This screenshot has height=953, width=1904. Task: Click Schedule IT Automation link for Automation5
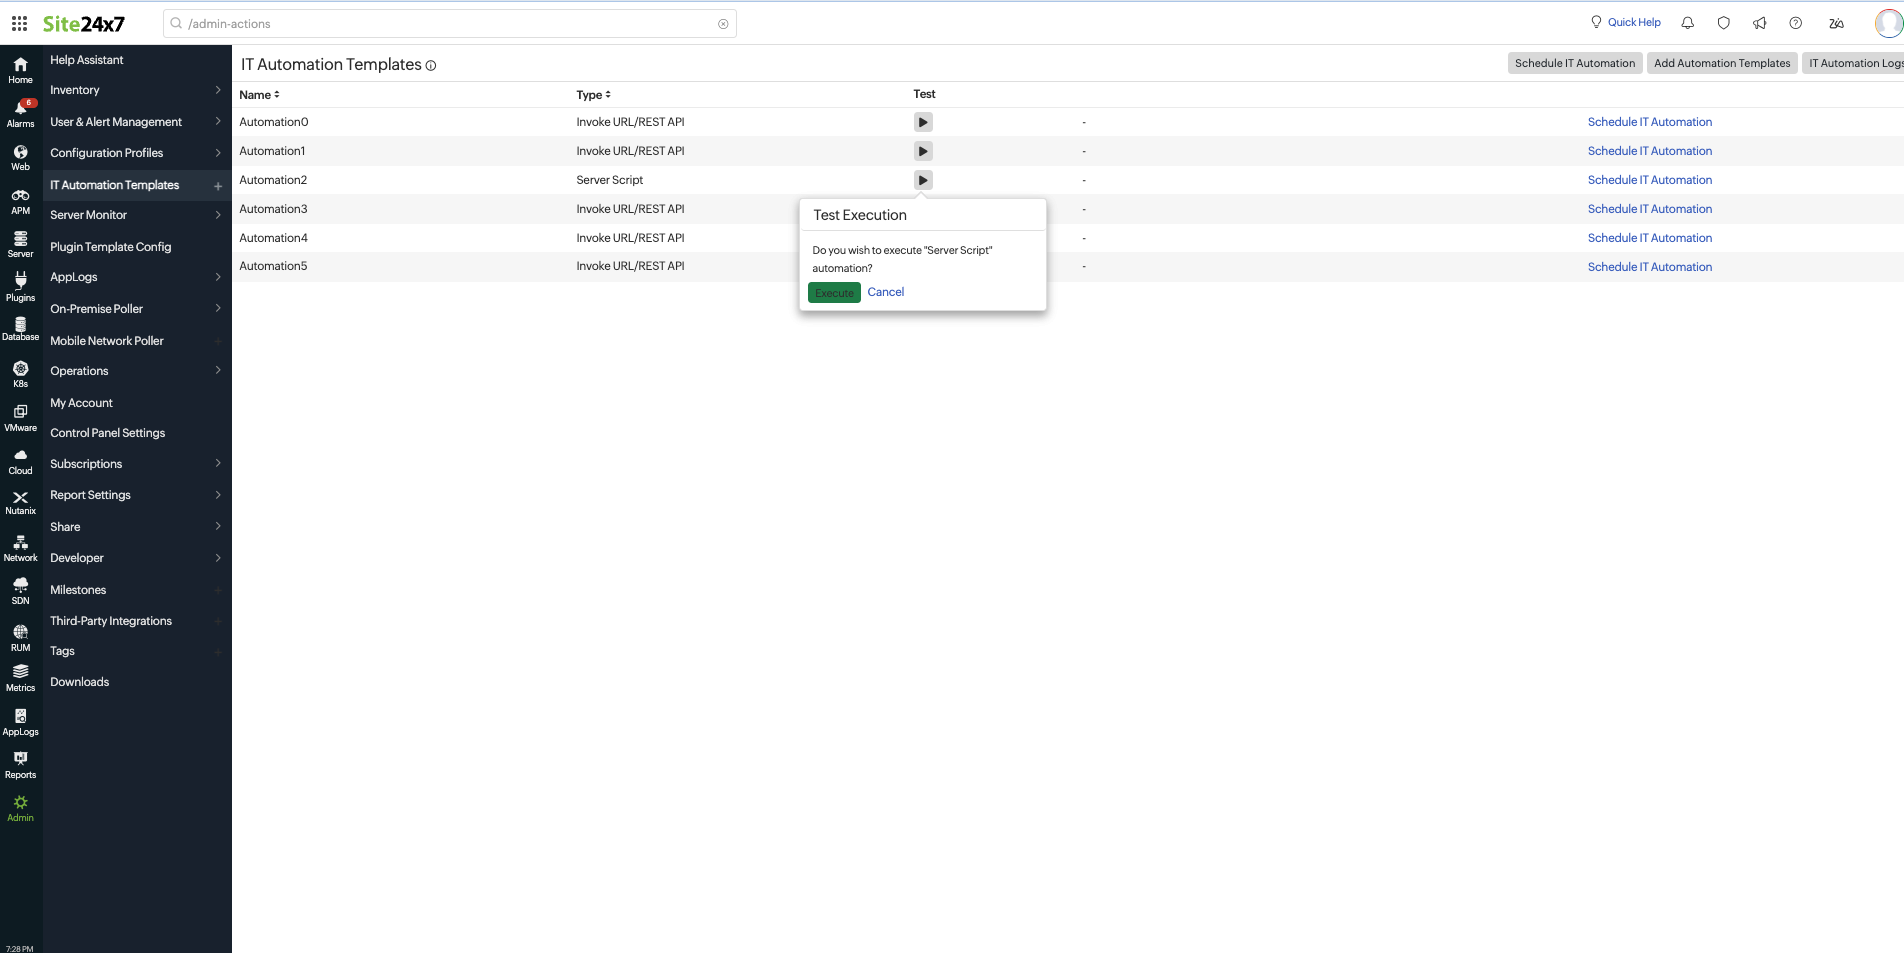tap(1649, 267)
